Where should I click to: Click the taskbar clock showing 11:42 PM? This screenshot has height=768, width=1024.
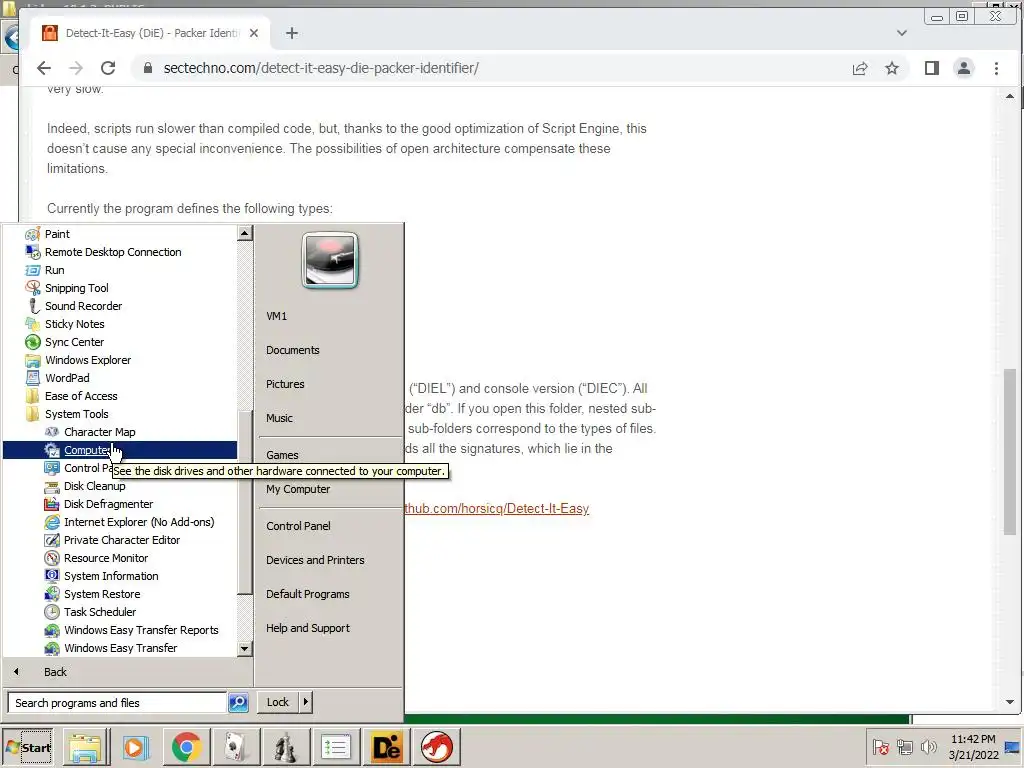pyautogui.click(x=973, y=747)
